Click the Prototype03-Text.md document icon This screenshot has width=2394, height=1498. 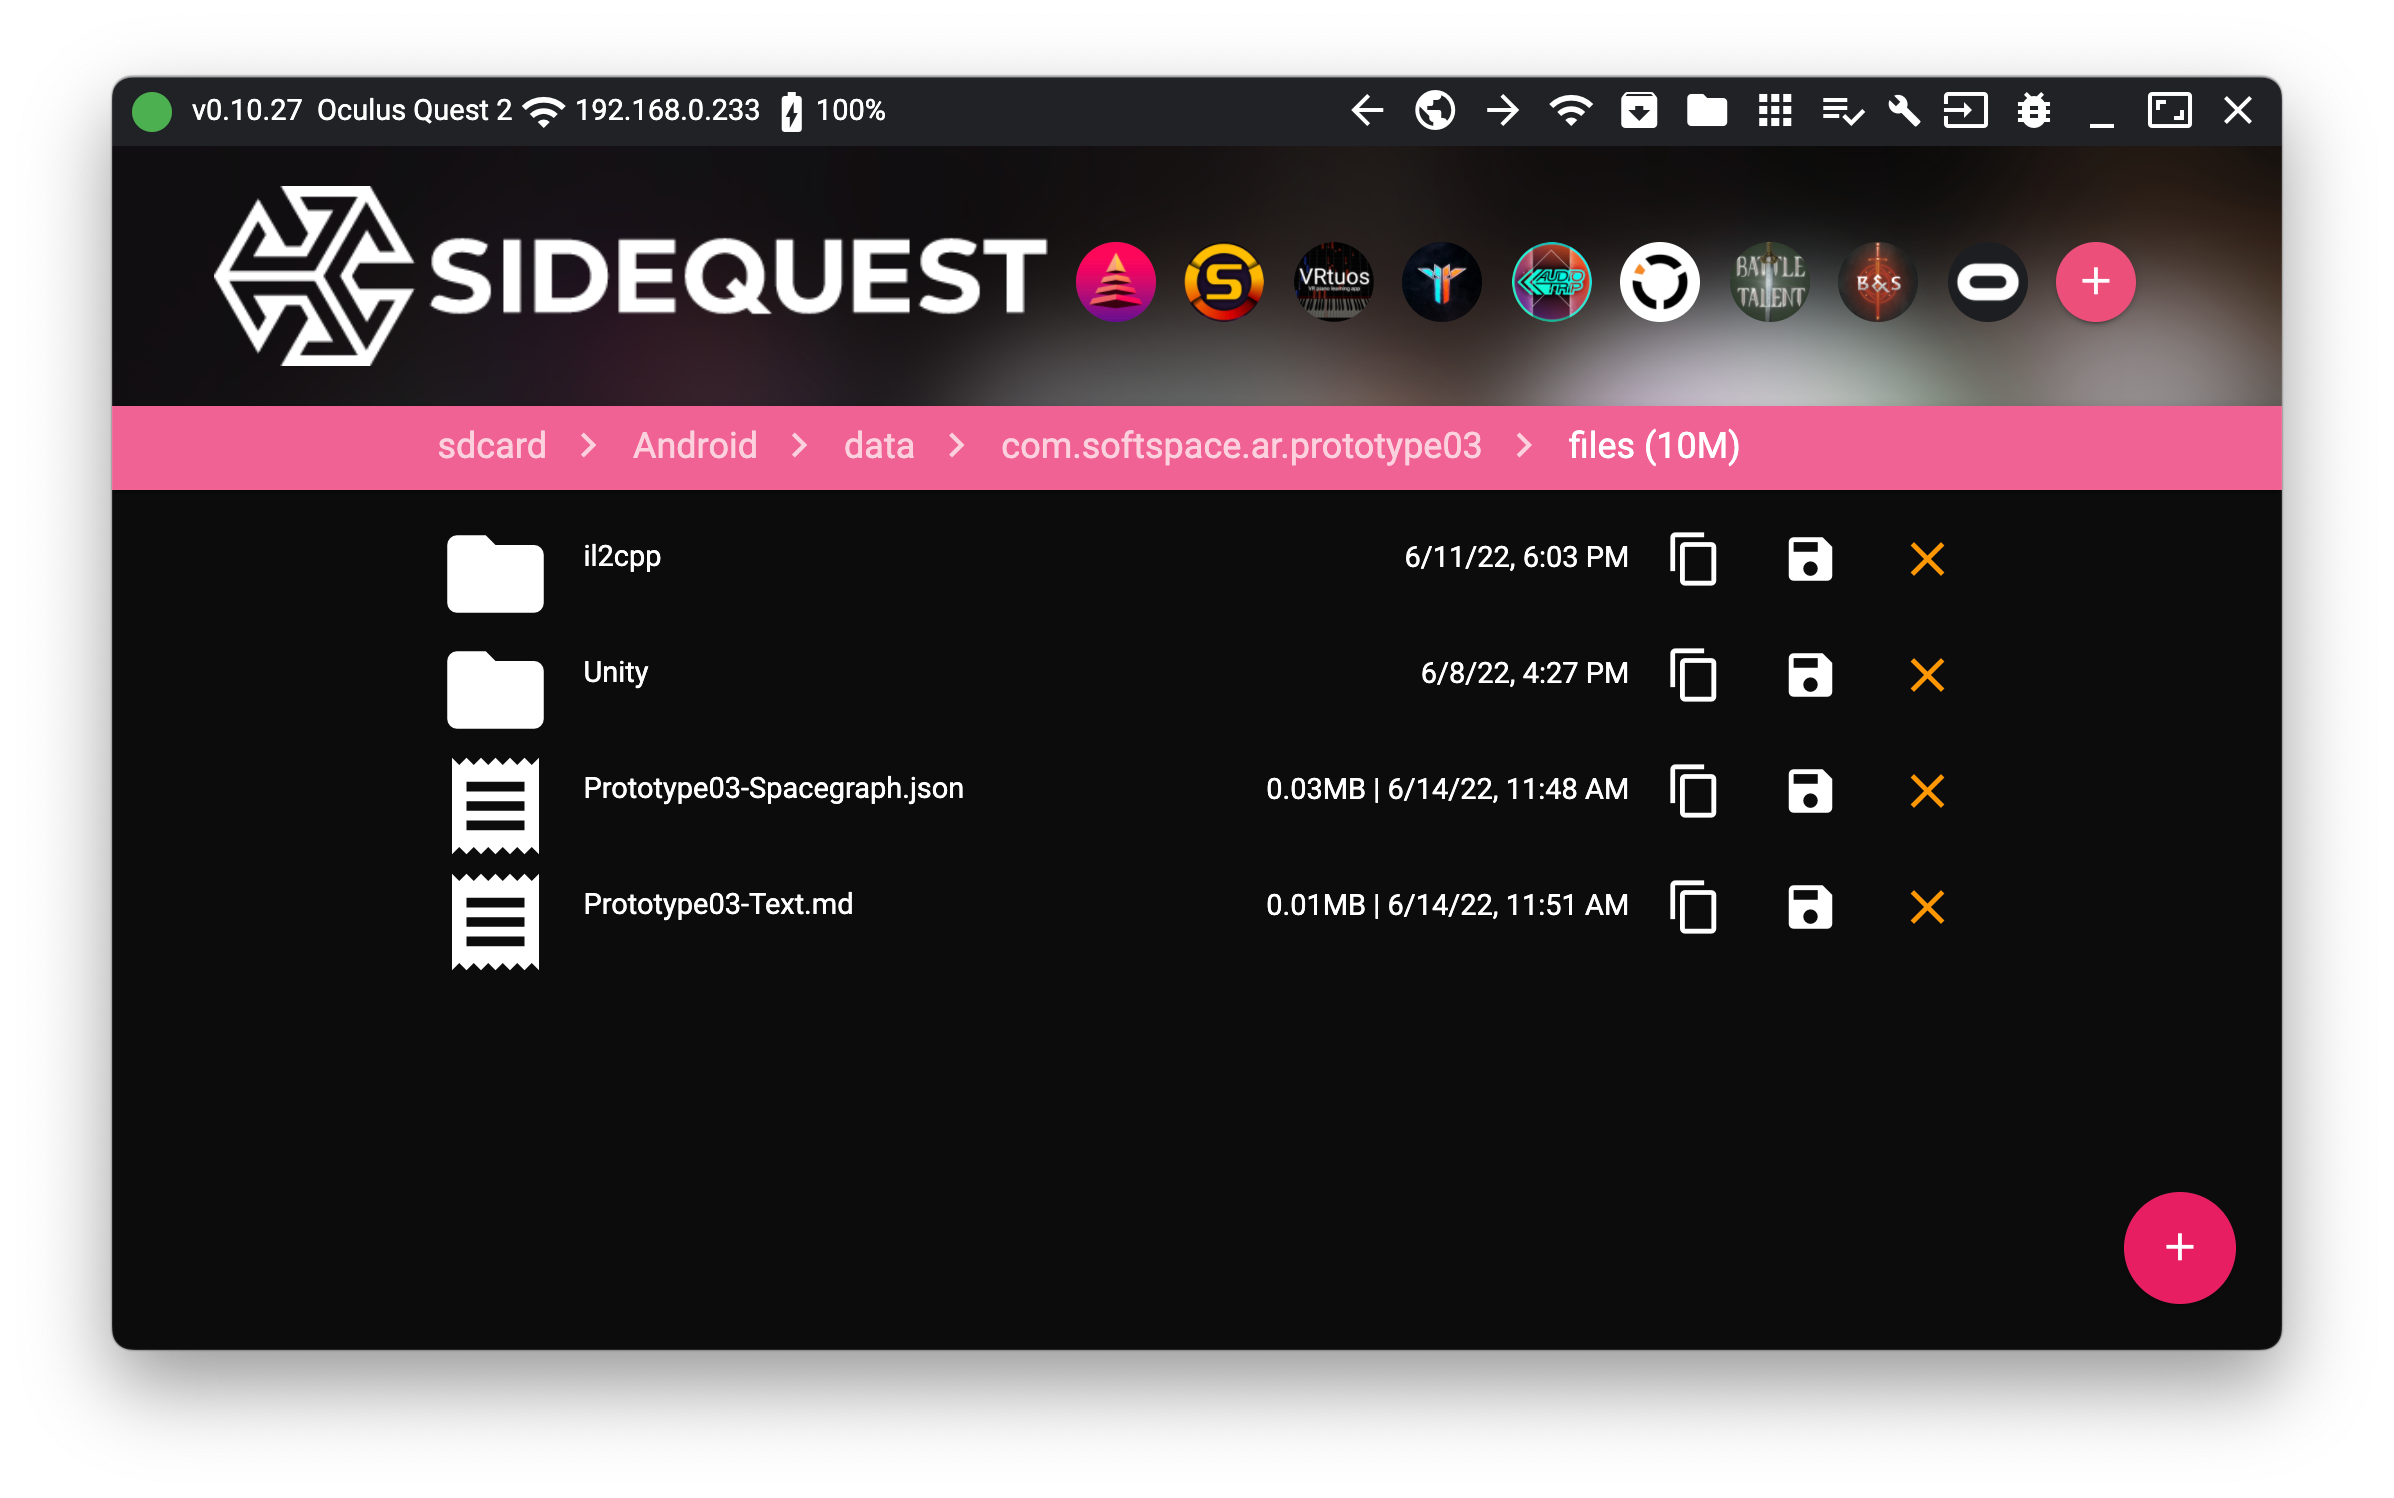[x=495, y=921]
